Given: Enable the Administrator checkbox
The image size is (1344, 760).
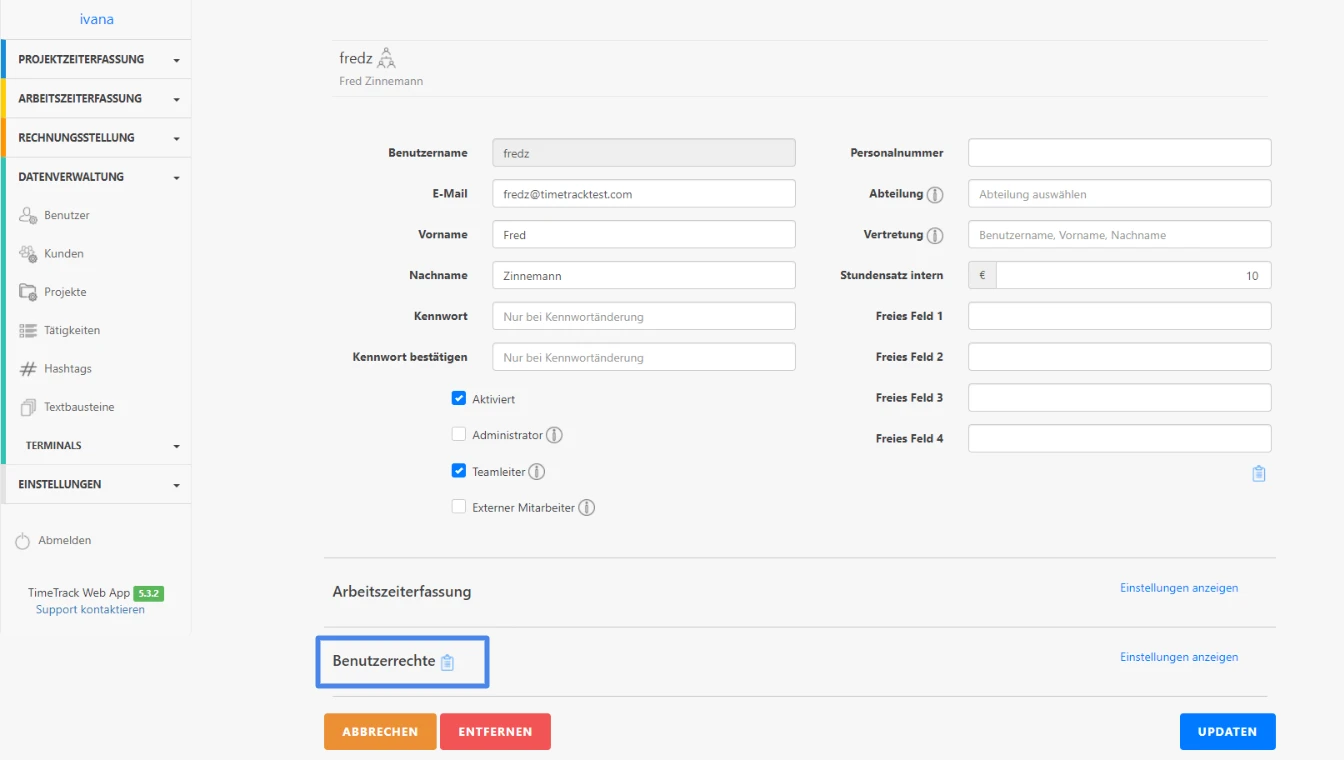Looking at the screenshot, I should point(459,435).
